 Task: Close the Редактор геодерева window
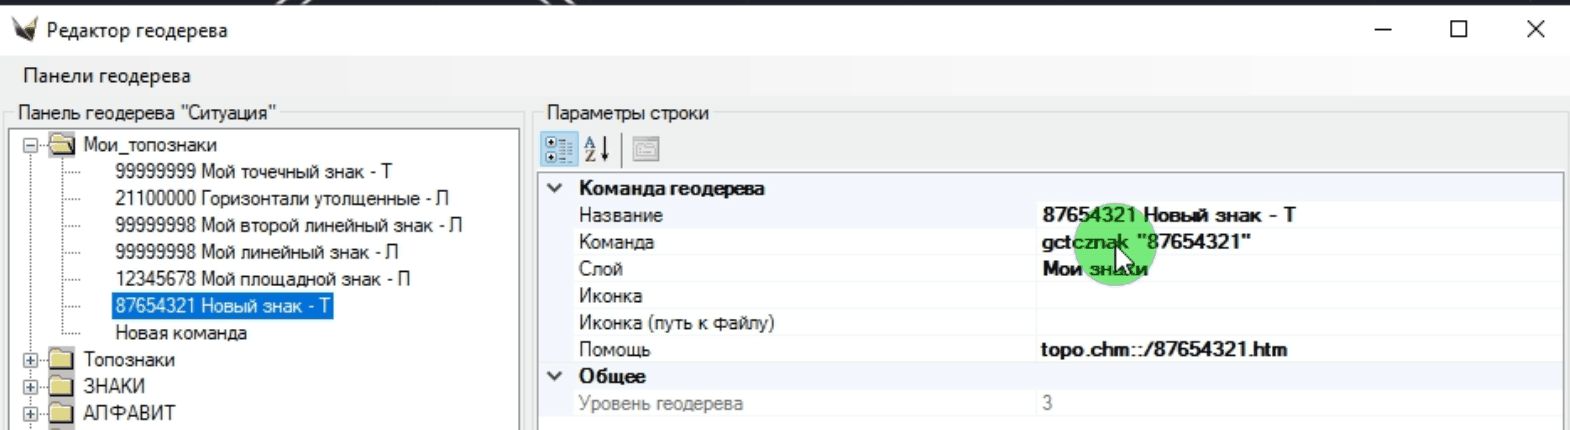[1535, 29]
